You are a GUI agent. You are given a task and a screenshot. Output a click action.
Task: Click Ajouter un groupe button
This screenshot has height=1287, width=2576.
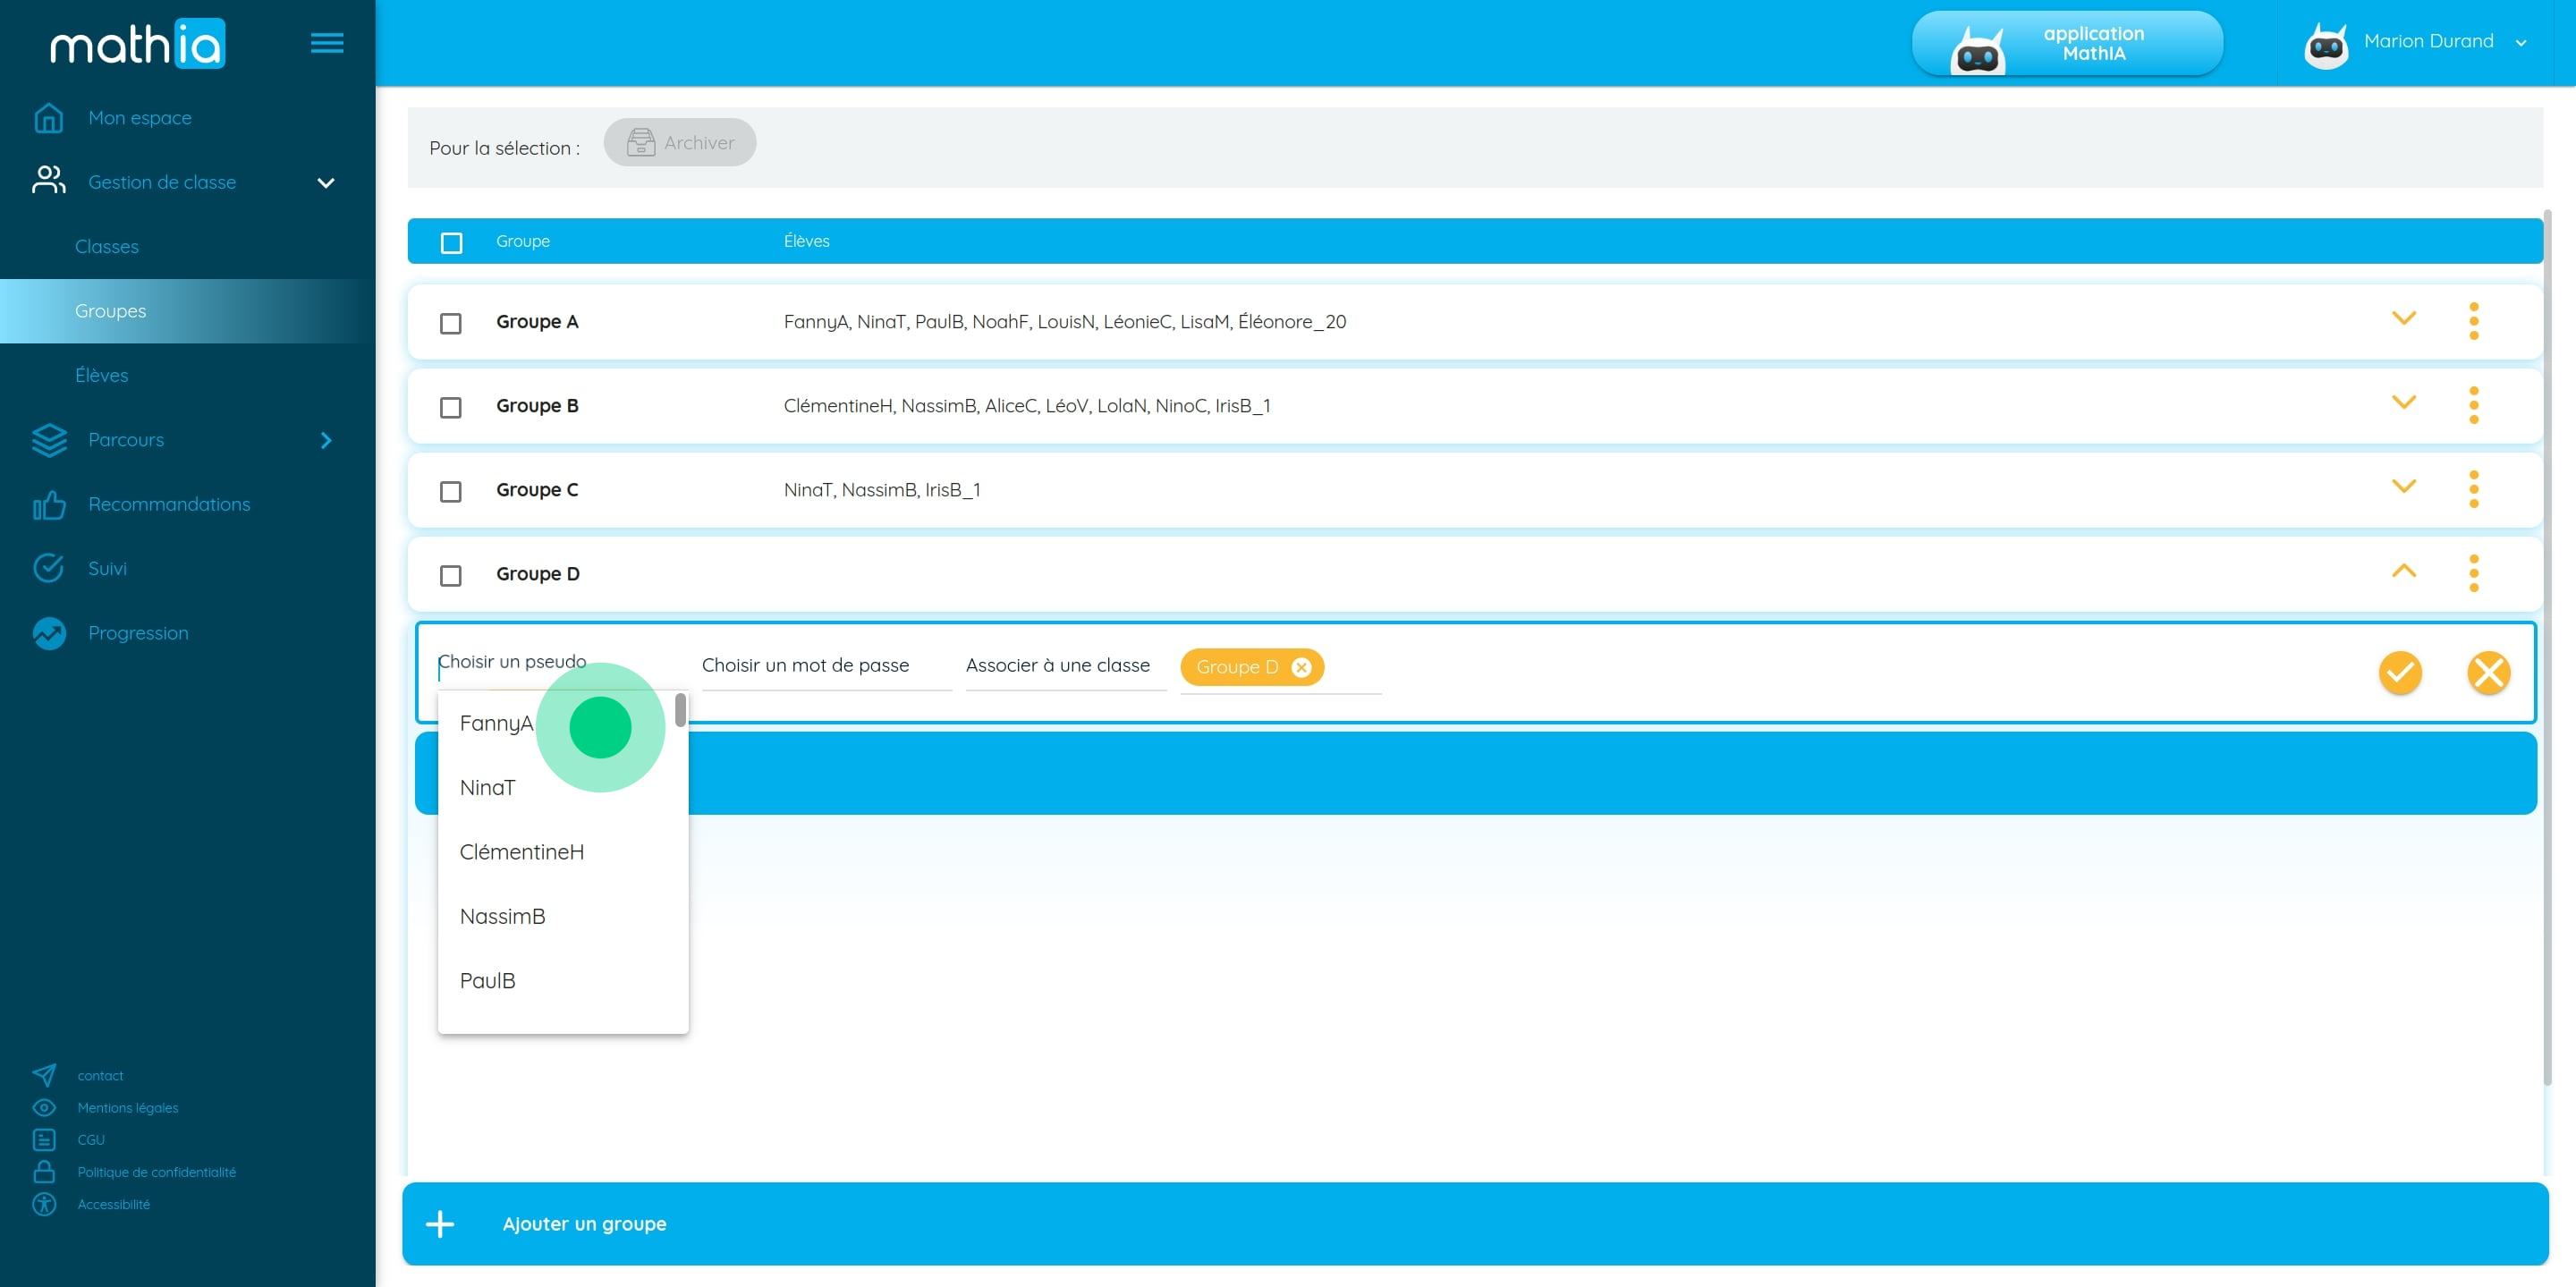(x=1475, y=1224)
